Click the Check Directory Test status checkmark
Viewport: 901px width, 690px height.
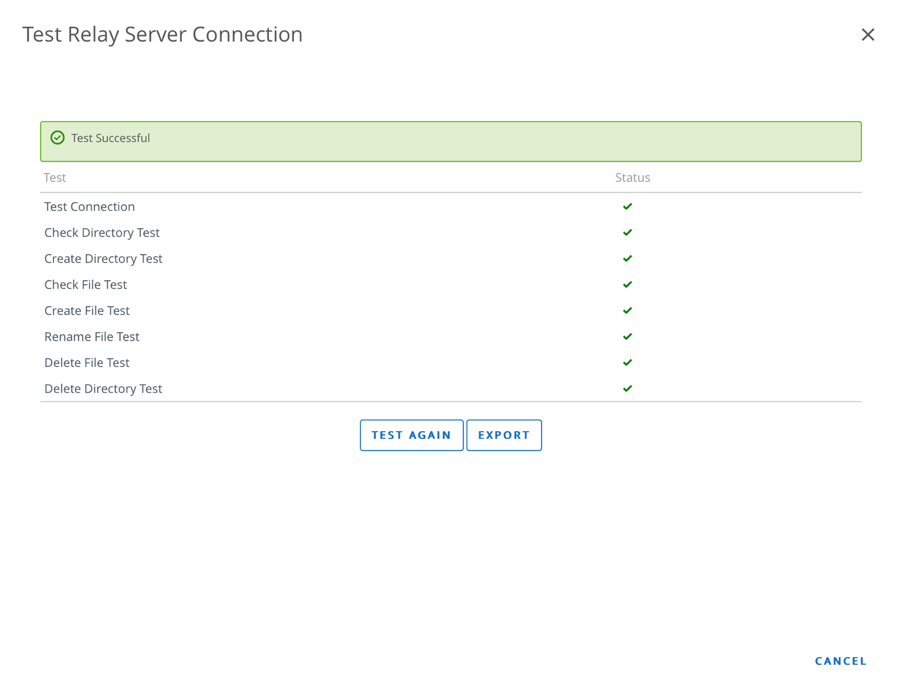tap(627, 233)
